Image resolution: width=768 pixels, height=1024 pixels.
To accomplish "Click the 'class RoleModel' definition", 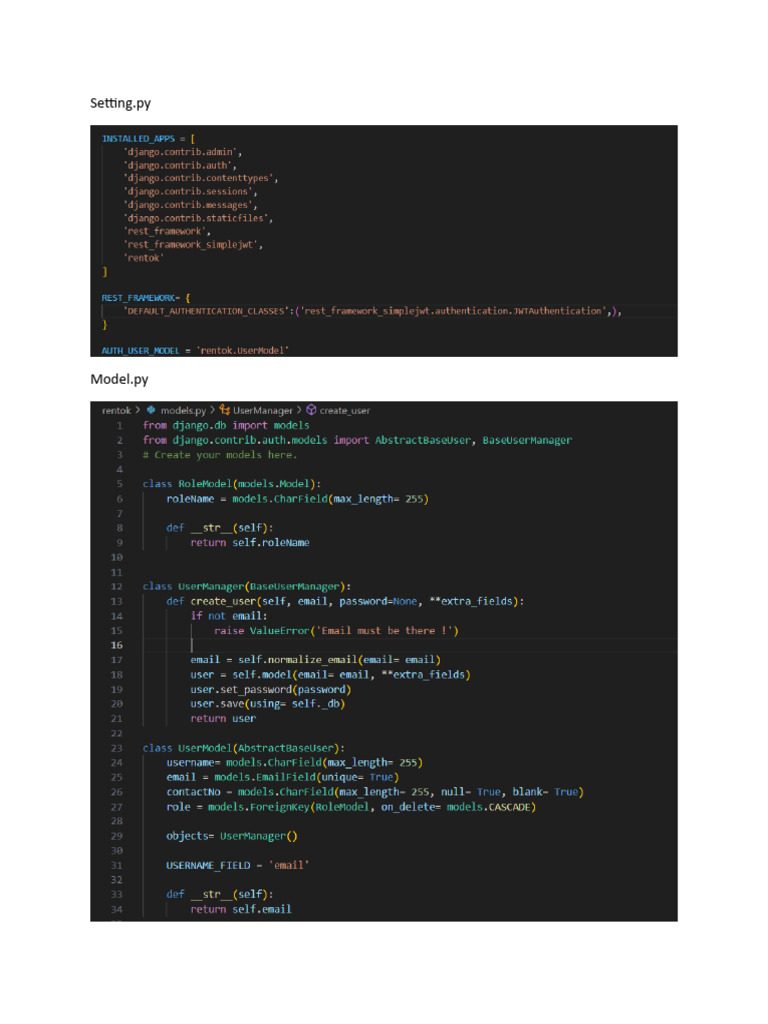I will (x=232, y=484).
